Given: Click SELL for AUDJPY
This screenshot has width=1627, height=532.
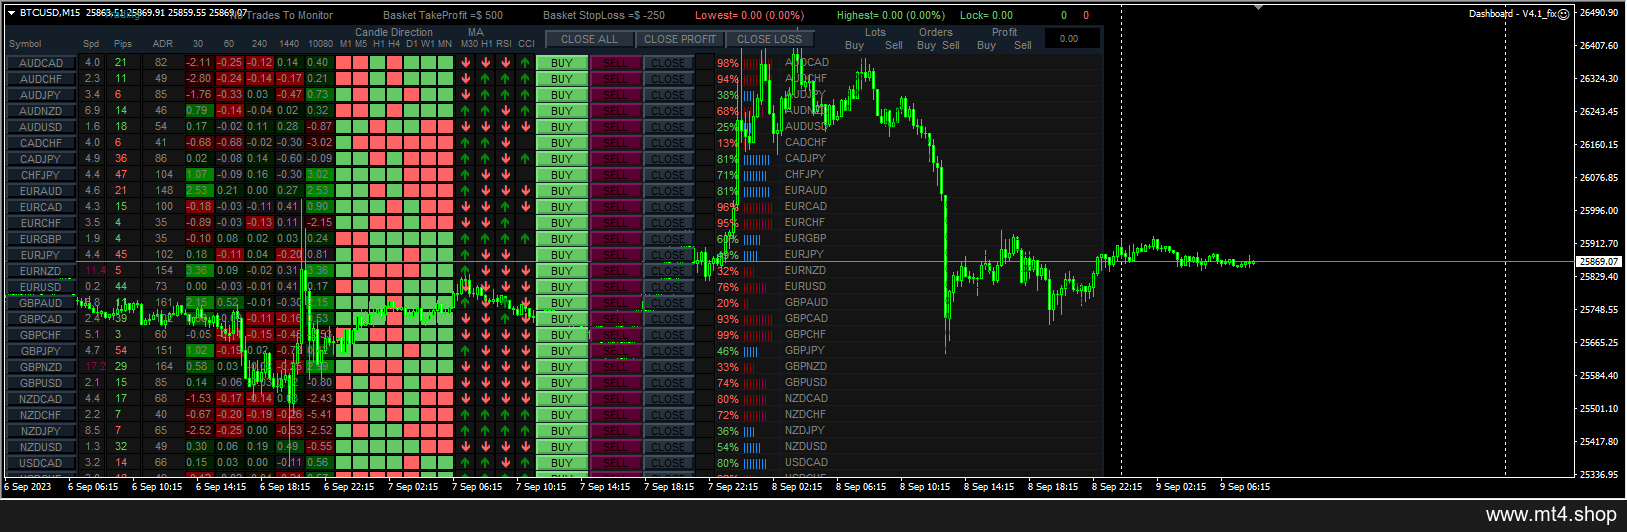Looking at the screenshot, I should tap(616, 95).
